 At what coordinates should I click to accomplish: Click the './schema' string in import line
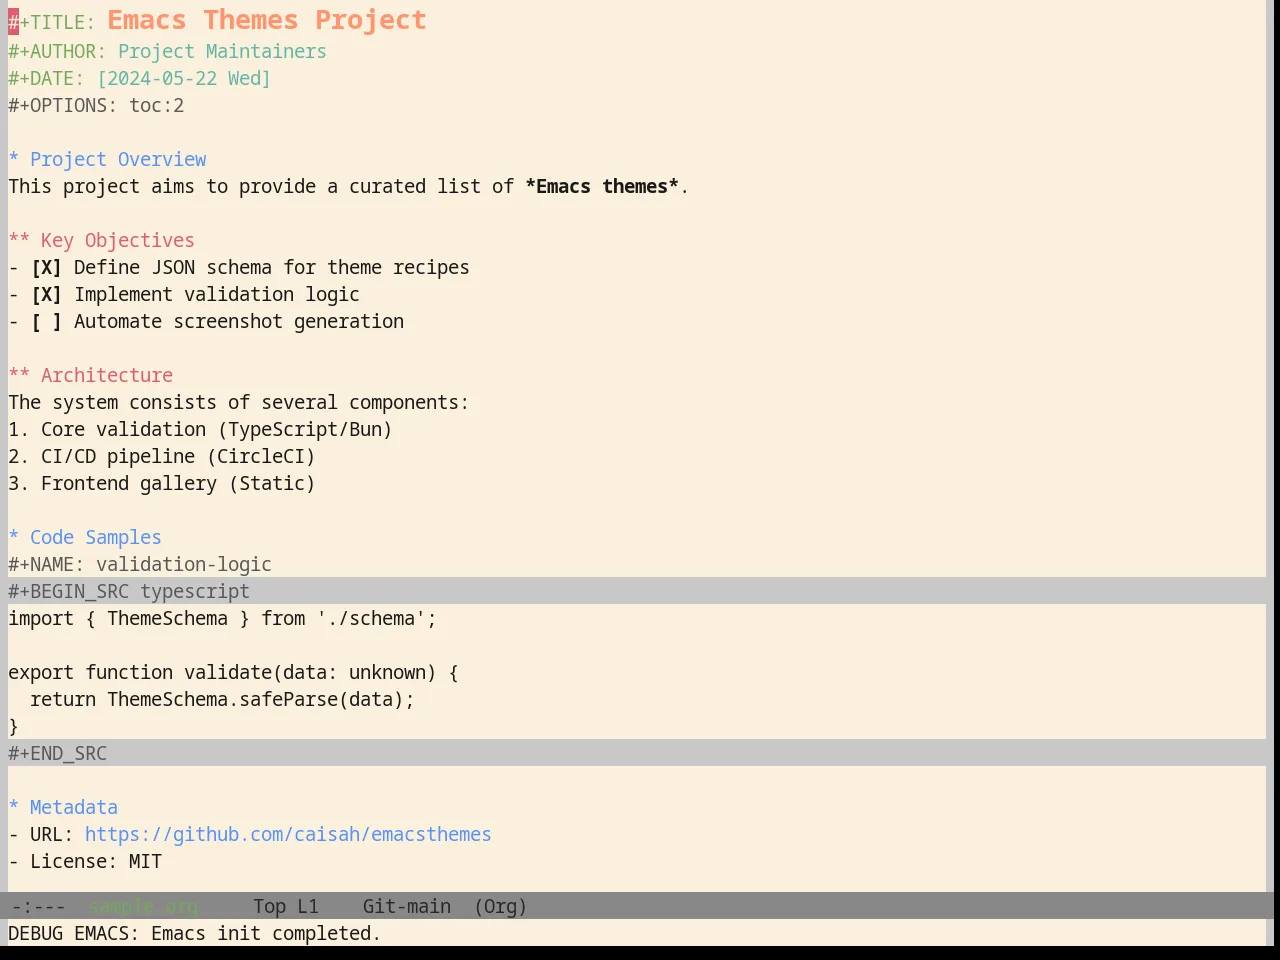click(x=371, y=619)
